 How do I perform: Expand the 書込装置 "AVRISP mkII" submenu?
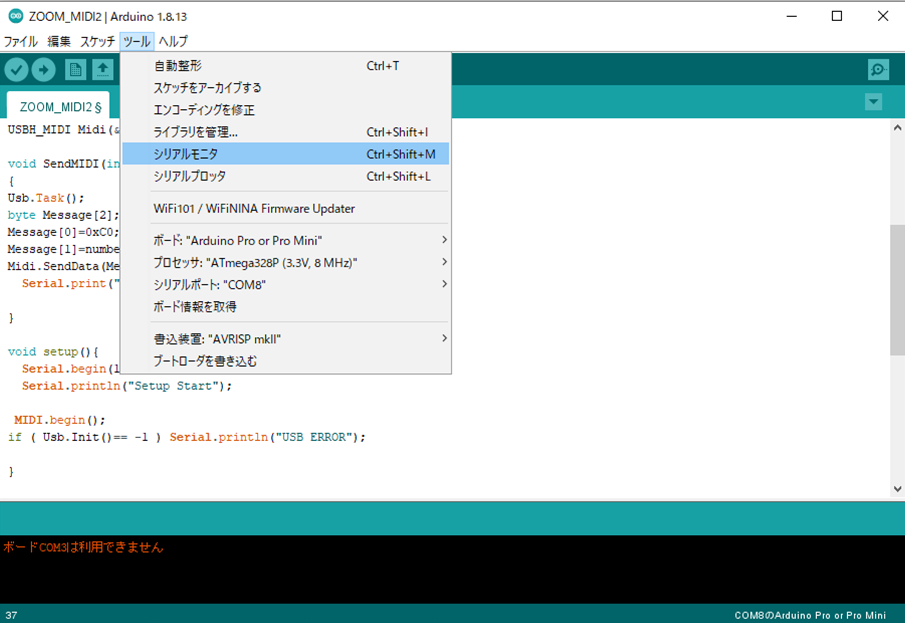pos(286,339)
